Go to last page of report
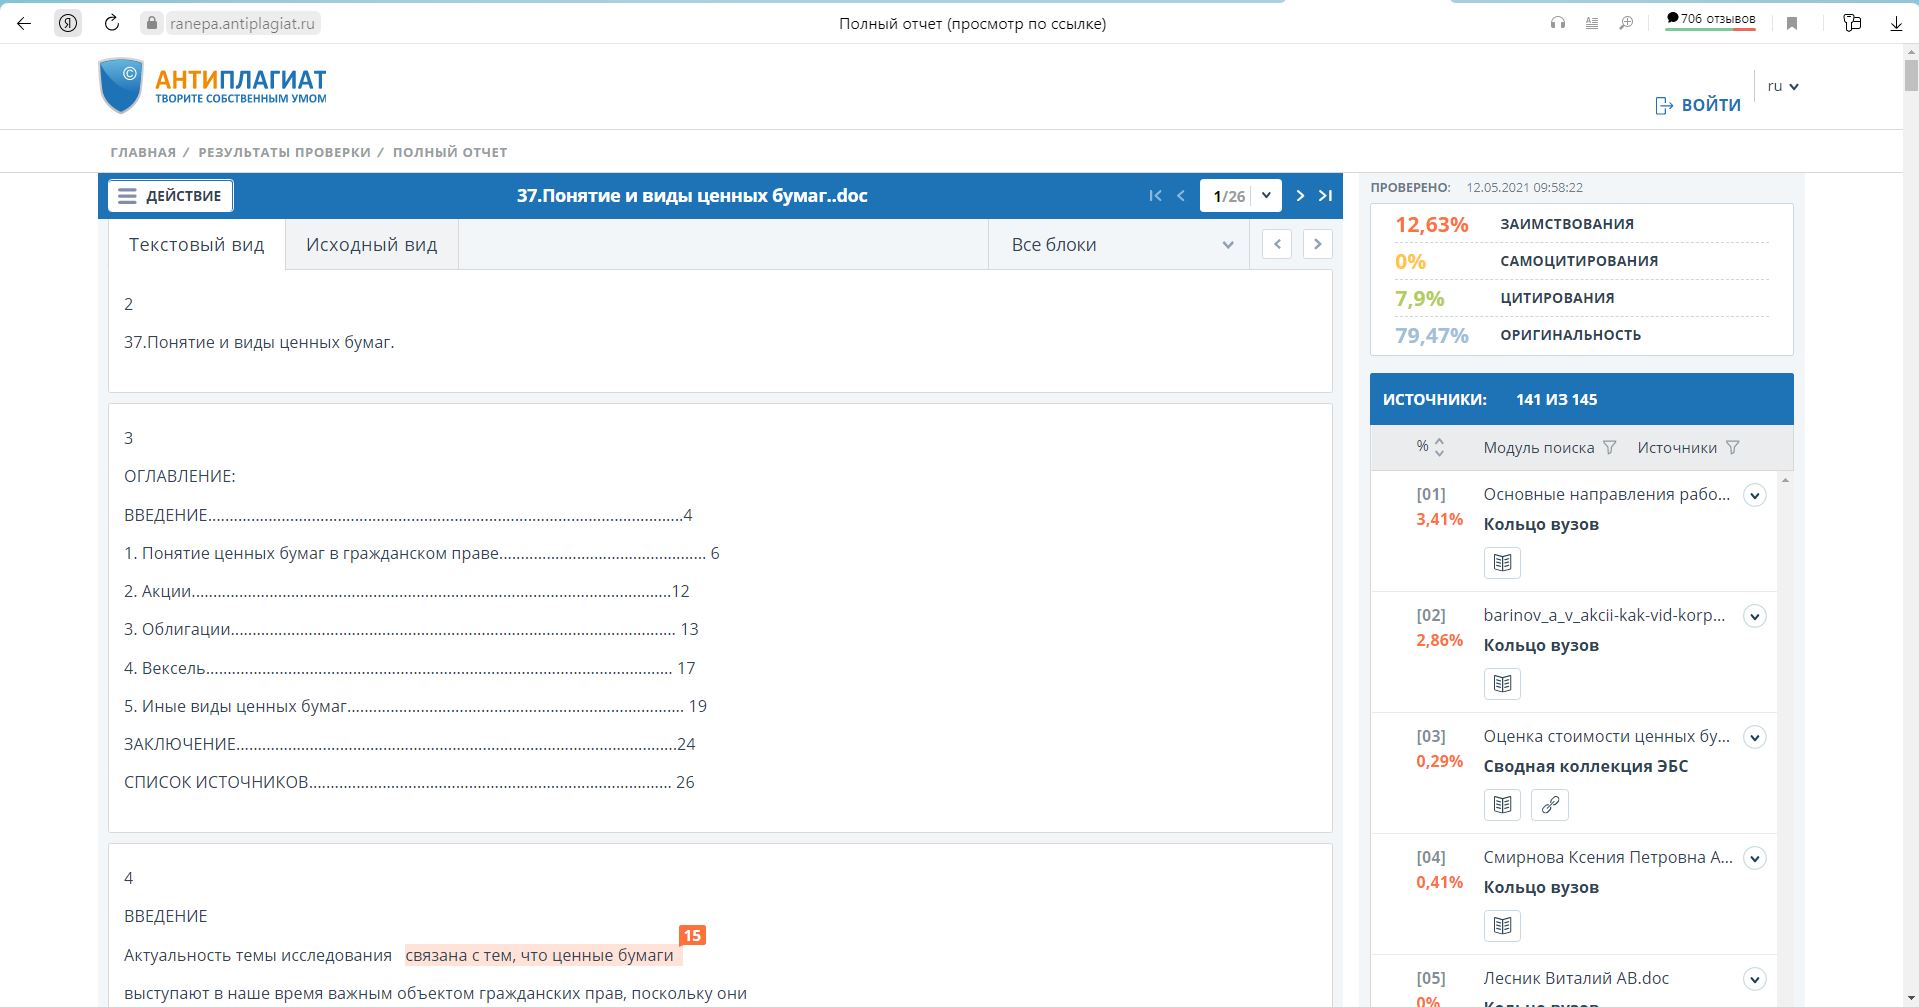 [x=1325, y=196]
